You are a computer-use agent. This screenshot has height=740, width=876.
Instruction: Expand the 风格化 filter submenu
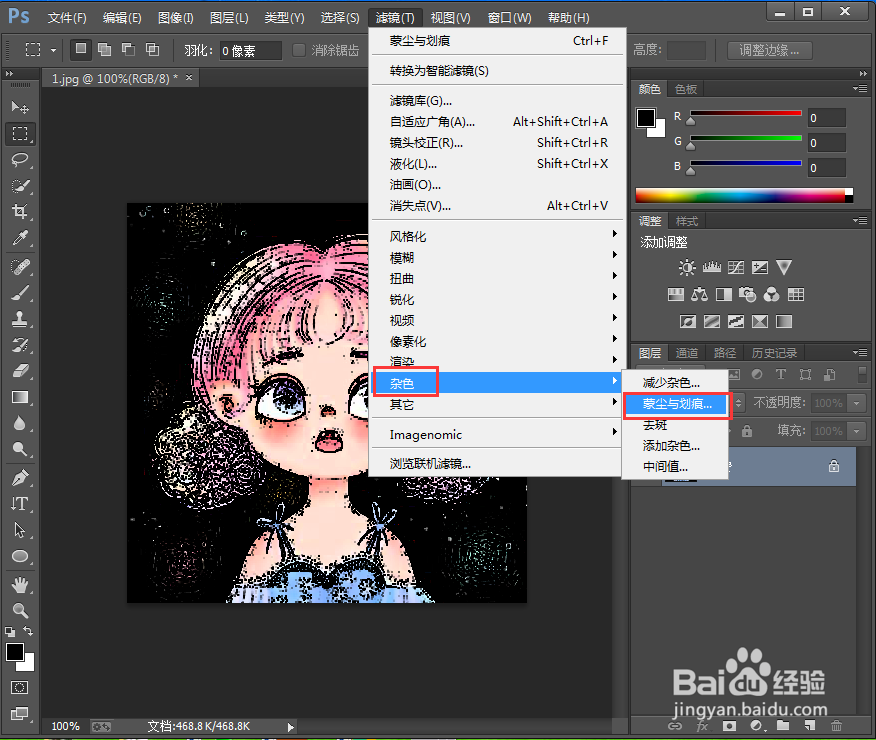coord(497,236)
